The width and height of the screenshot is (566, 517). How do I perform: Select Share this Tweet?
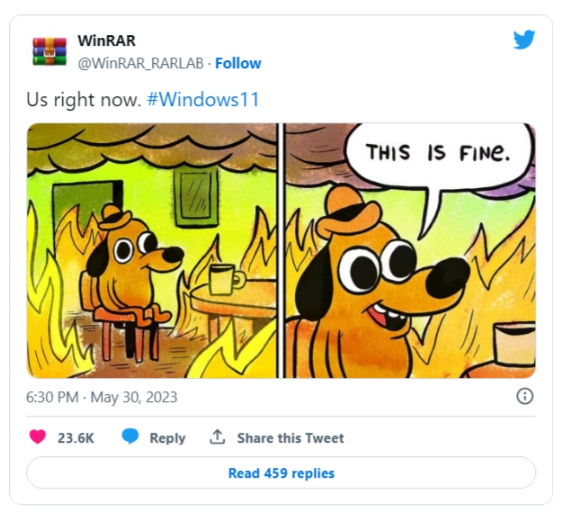click(x=290, y=438)
